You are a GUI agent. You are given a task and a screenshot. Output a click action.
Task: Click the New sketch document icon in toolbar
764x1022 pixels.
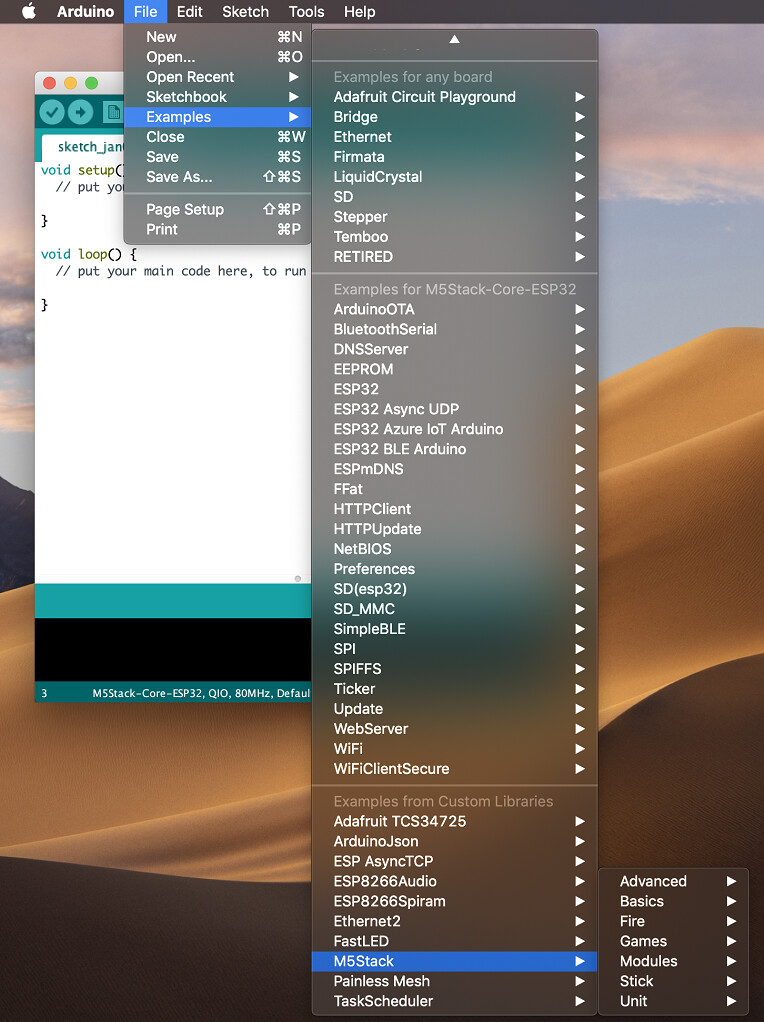click(113, 112)
